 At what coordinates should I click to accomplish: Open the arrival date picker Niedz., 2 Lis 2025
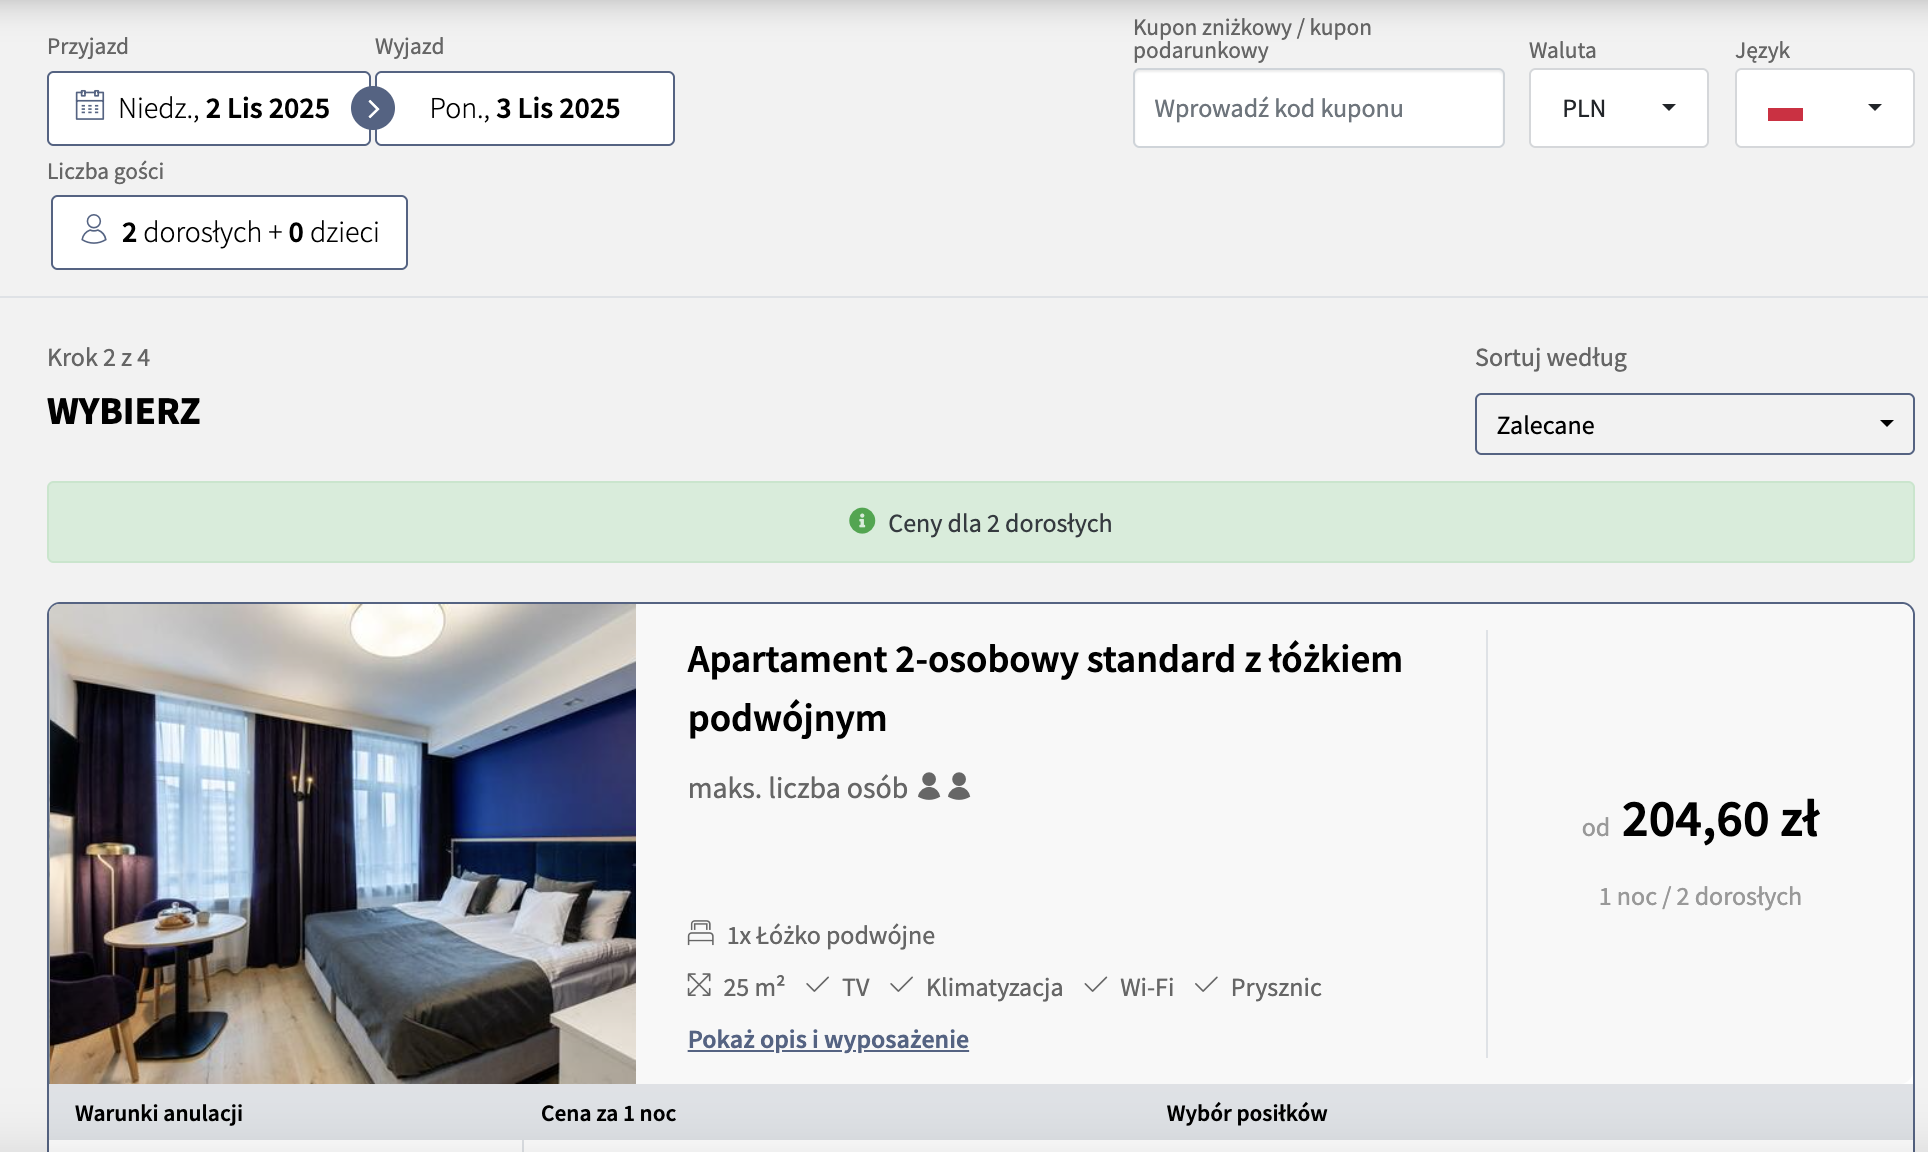[209, 108]
